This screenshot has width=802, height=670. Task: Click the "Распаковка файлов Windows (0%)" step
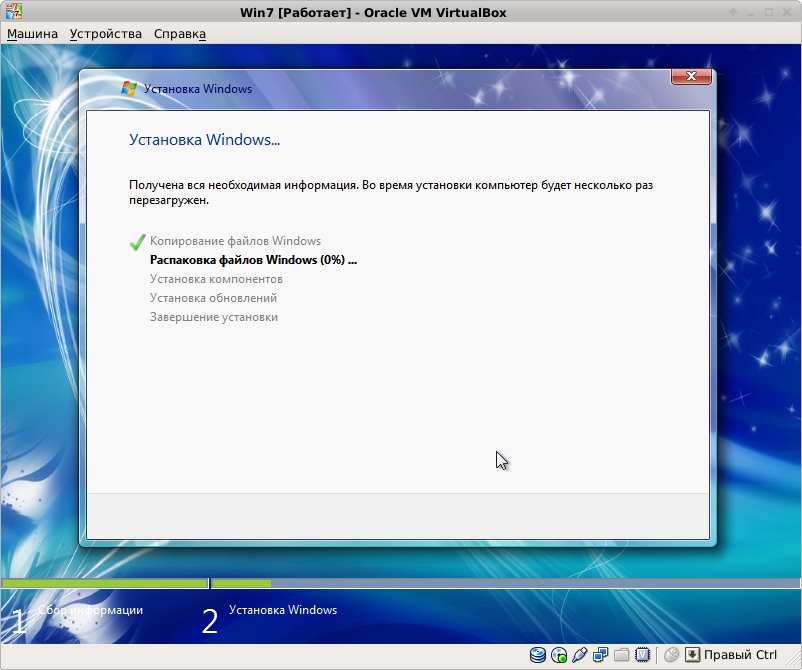point(253,260)
